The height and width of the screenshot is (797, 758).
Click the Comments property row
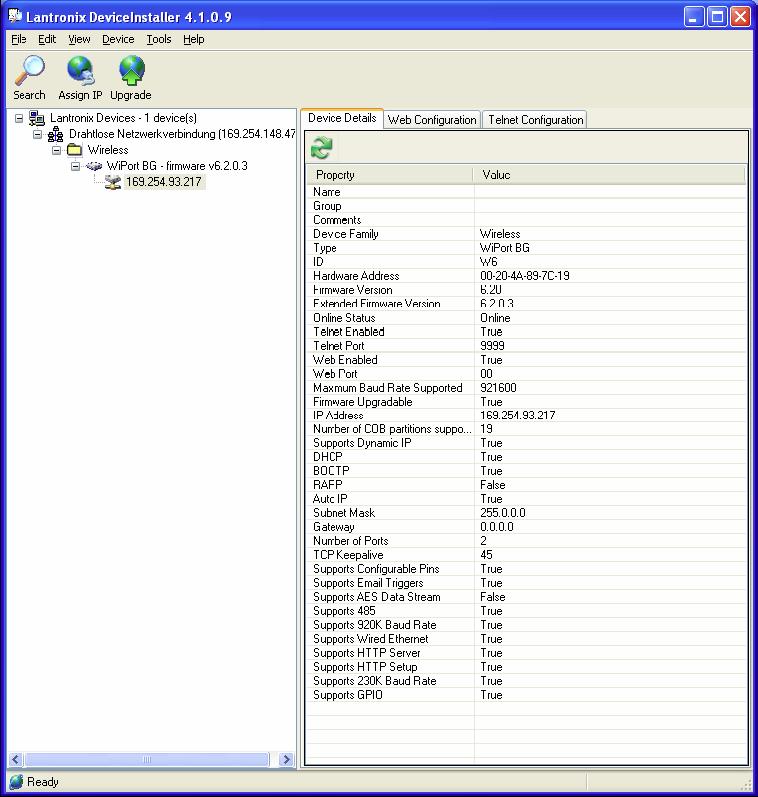pos(526,220)
